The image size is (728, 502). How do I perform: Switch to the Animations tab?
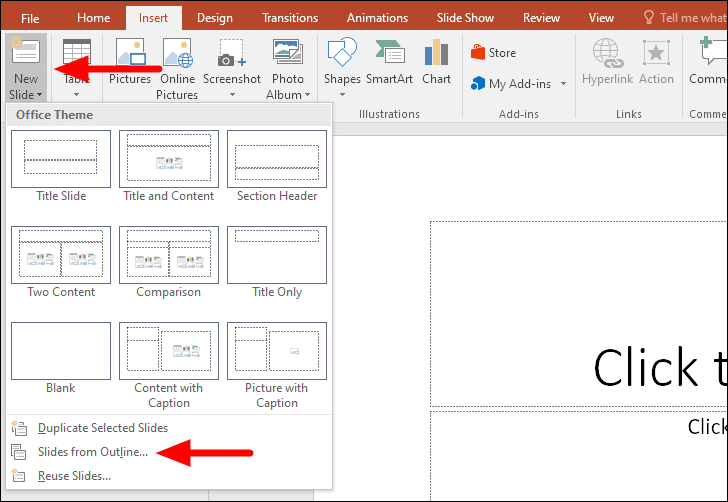377,18
